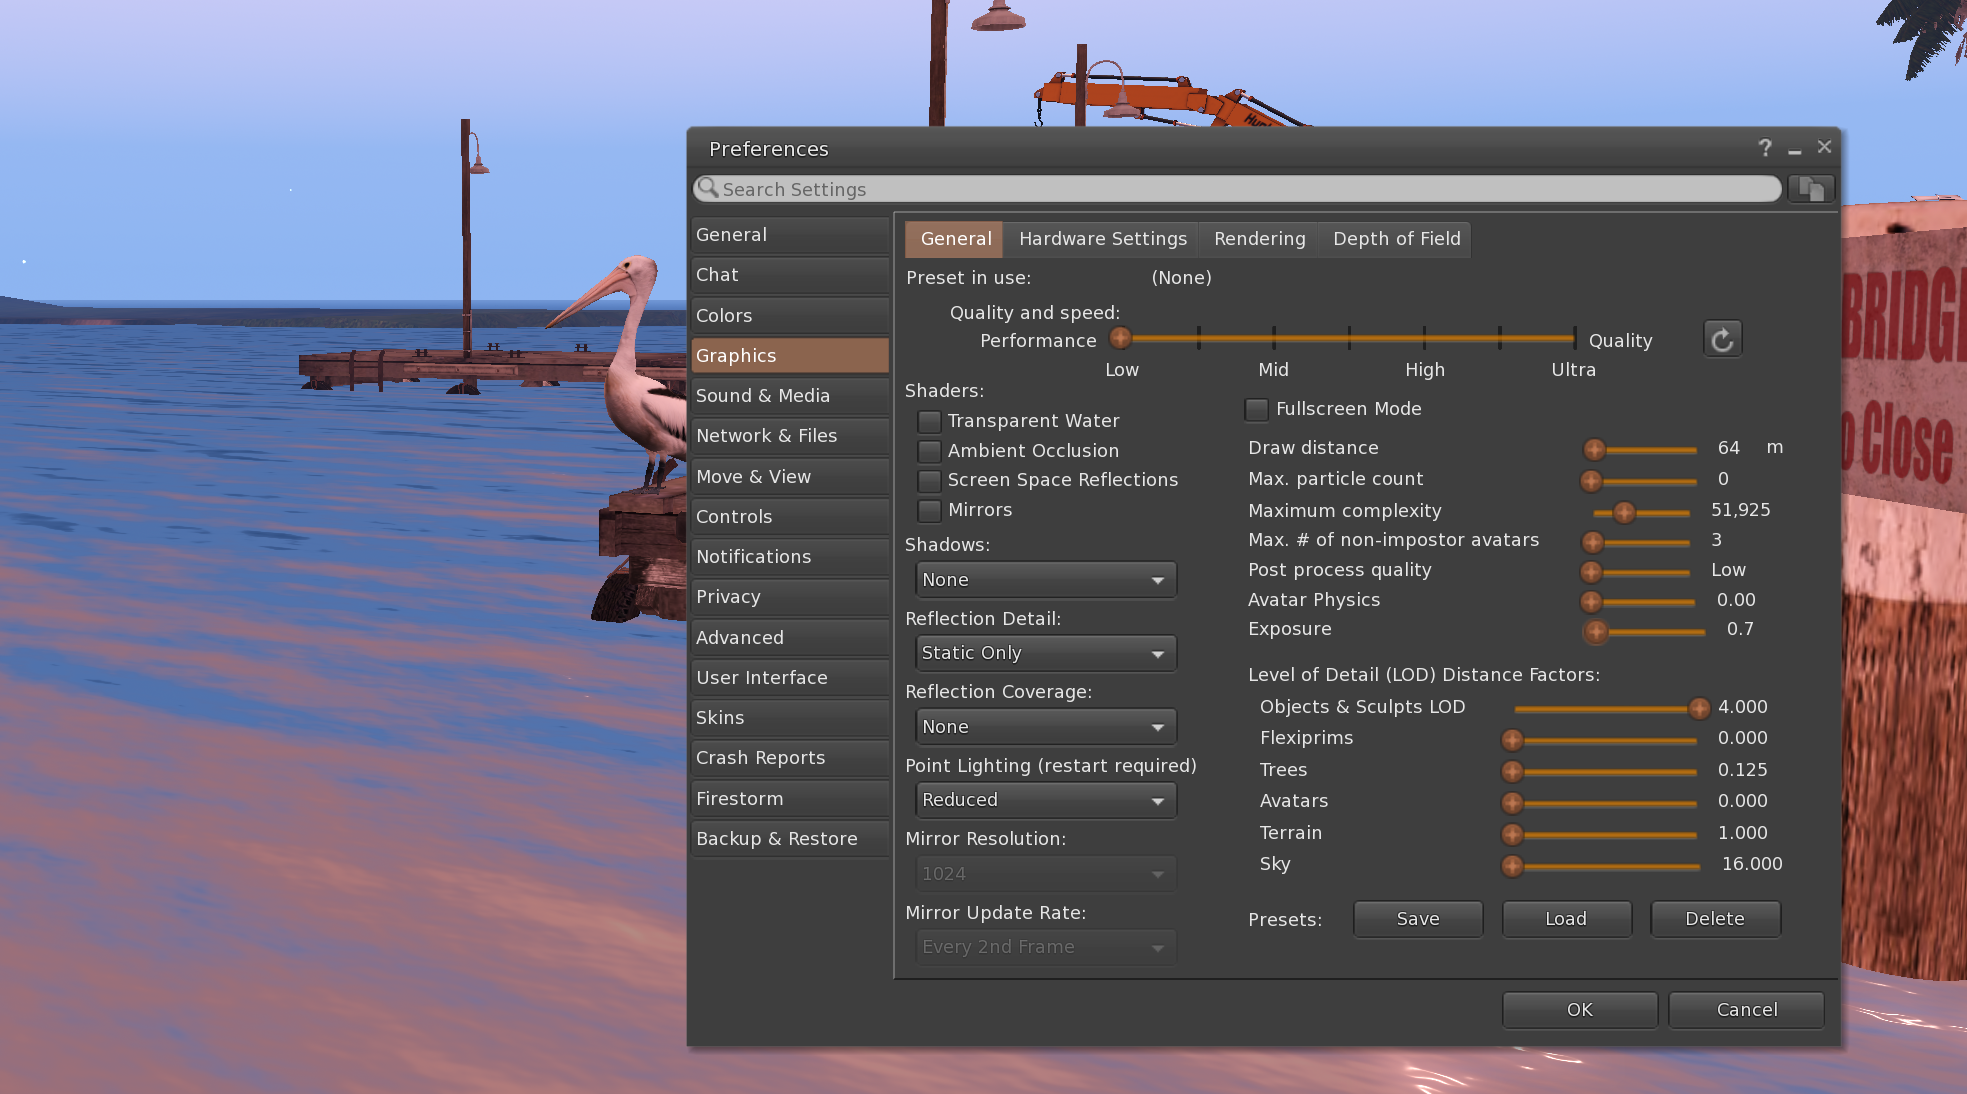1967x1094 pixels.
Task: Select the Graphics section in sidebar
Action: 789,356
